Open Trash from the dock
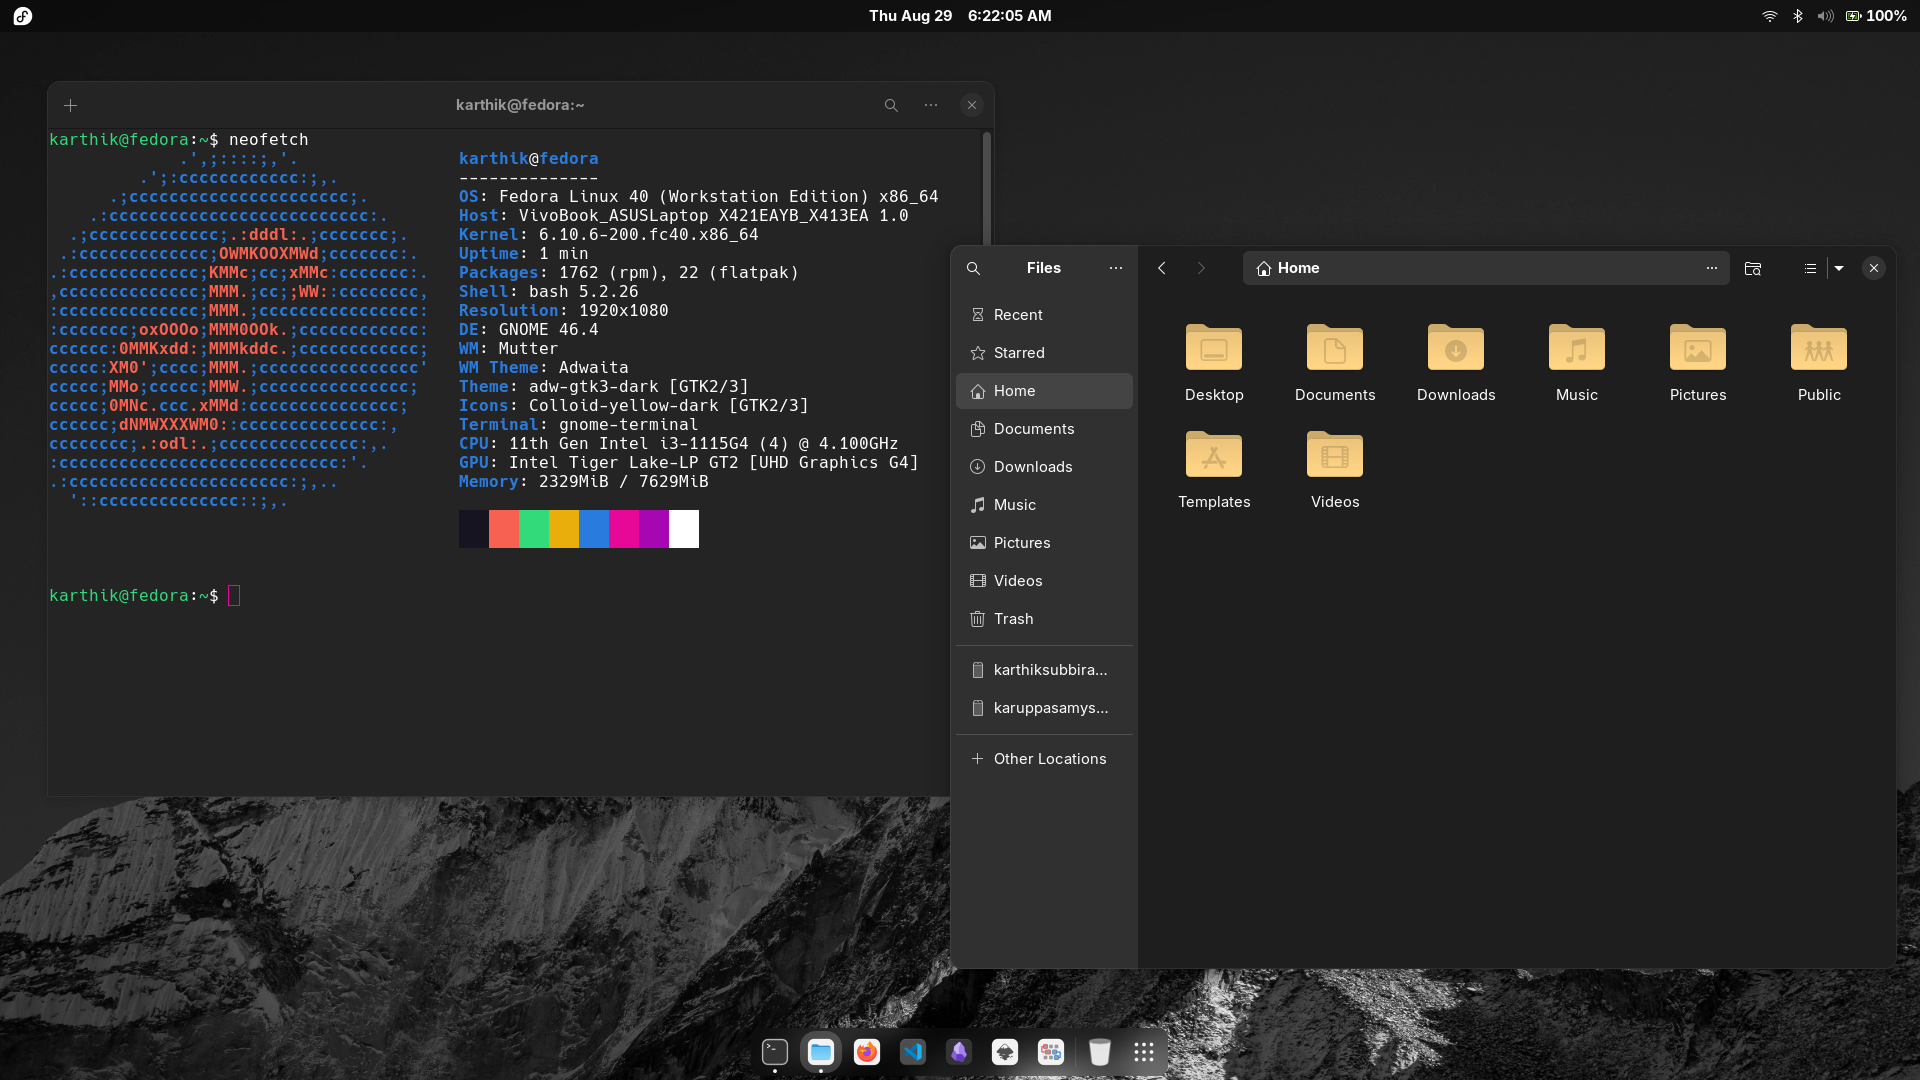 pos(1099,1052)
